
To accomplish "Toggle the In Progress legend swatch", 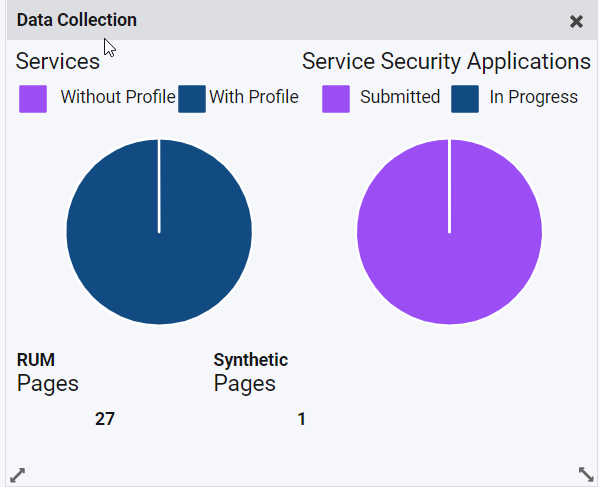I will tap(465, 99).
